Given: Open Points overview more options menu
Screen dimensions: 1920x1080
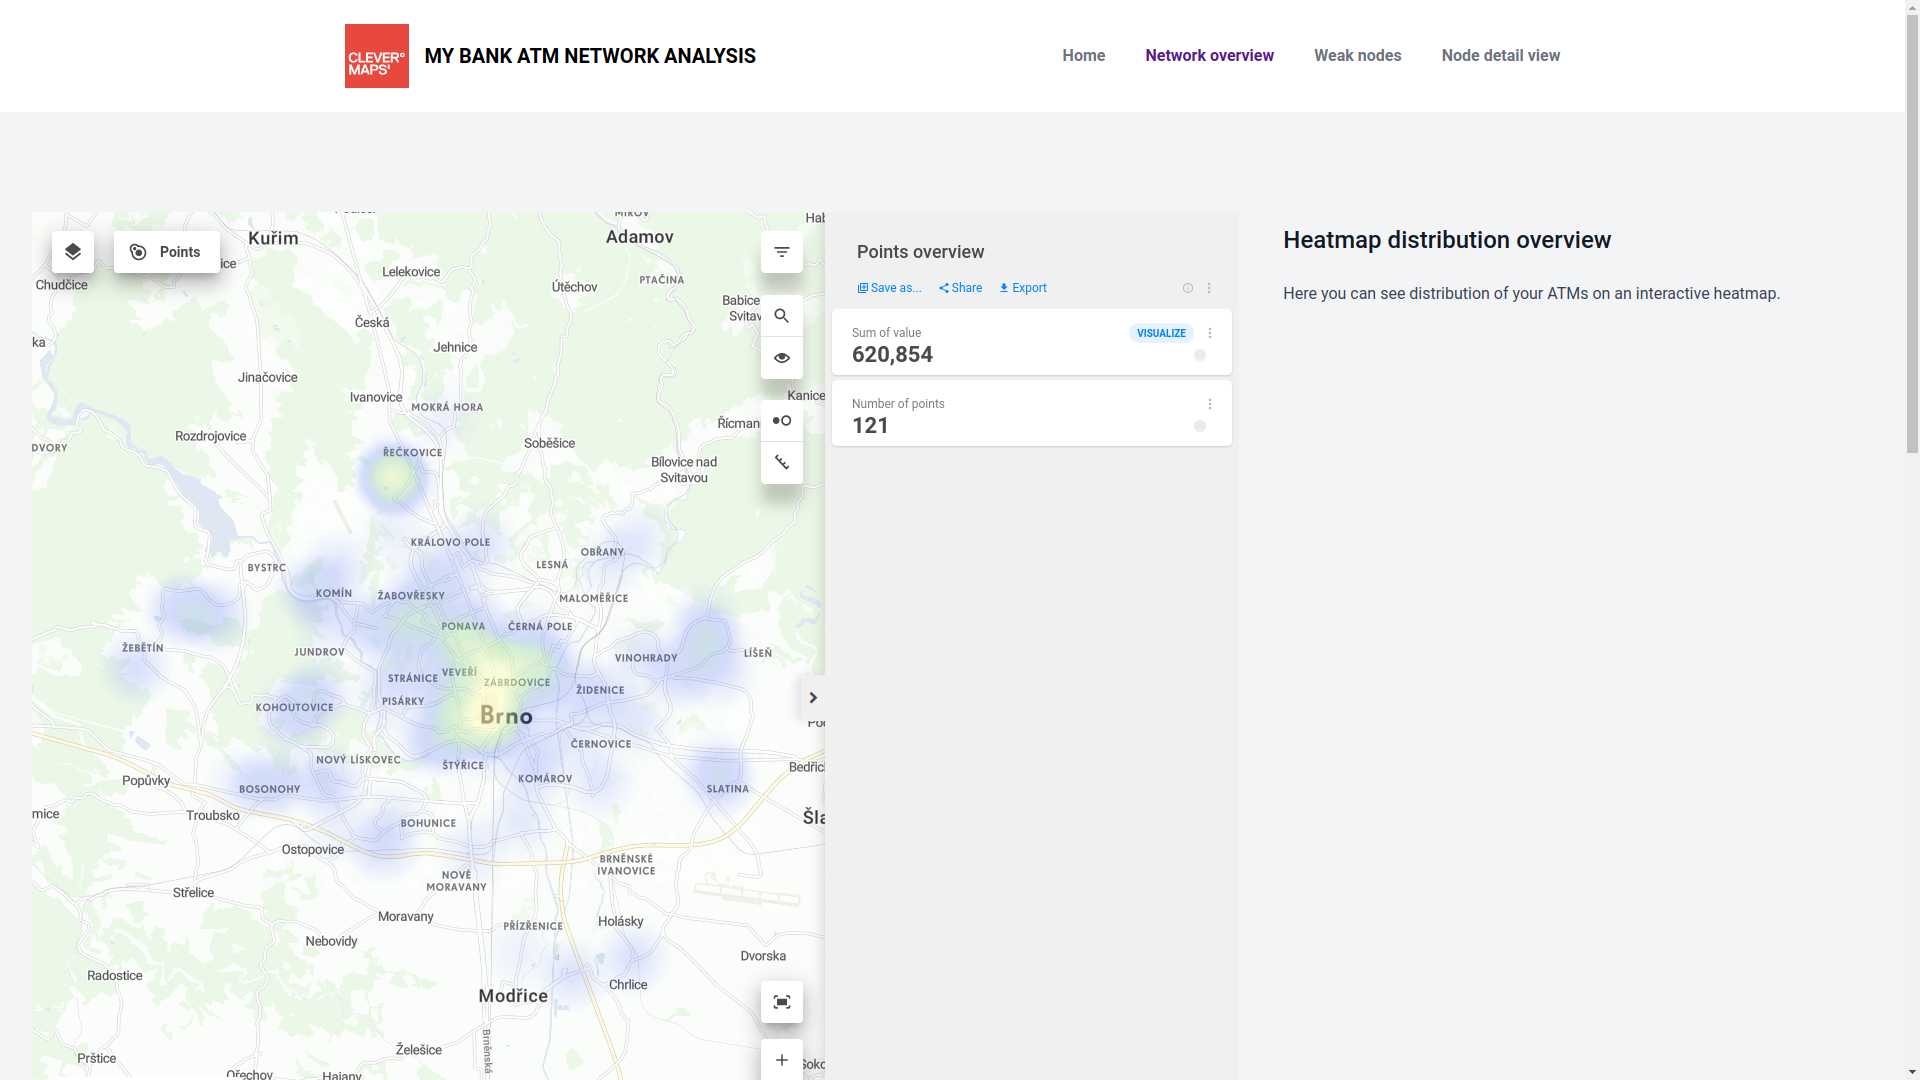Looking at the screenshot, I should click(1209, 288).
